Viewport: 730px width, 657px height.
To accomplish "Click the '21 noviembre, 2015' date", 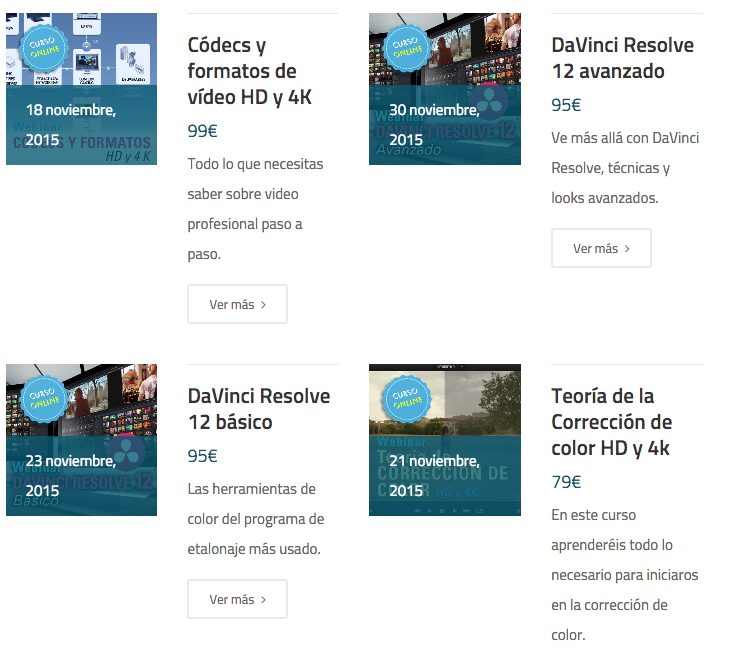I will (434, 476).
